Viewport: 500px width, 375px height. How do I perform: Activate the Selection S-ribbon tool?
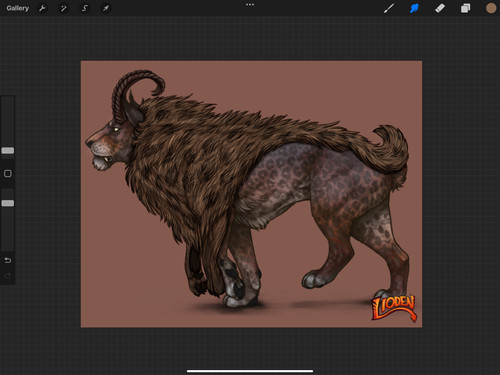pyautogui.click(x=85, y=8)
